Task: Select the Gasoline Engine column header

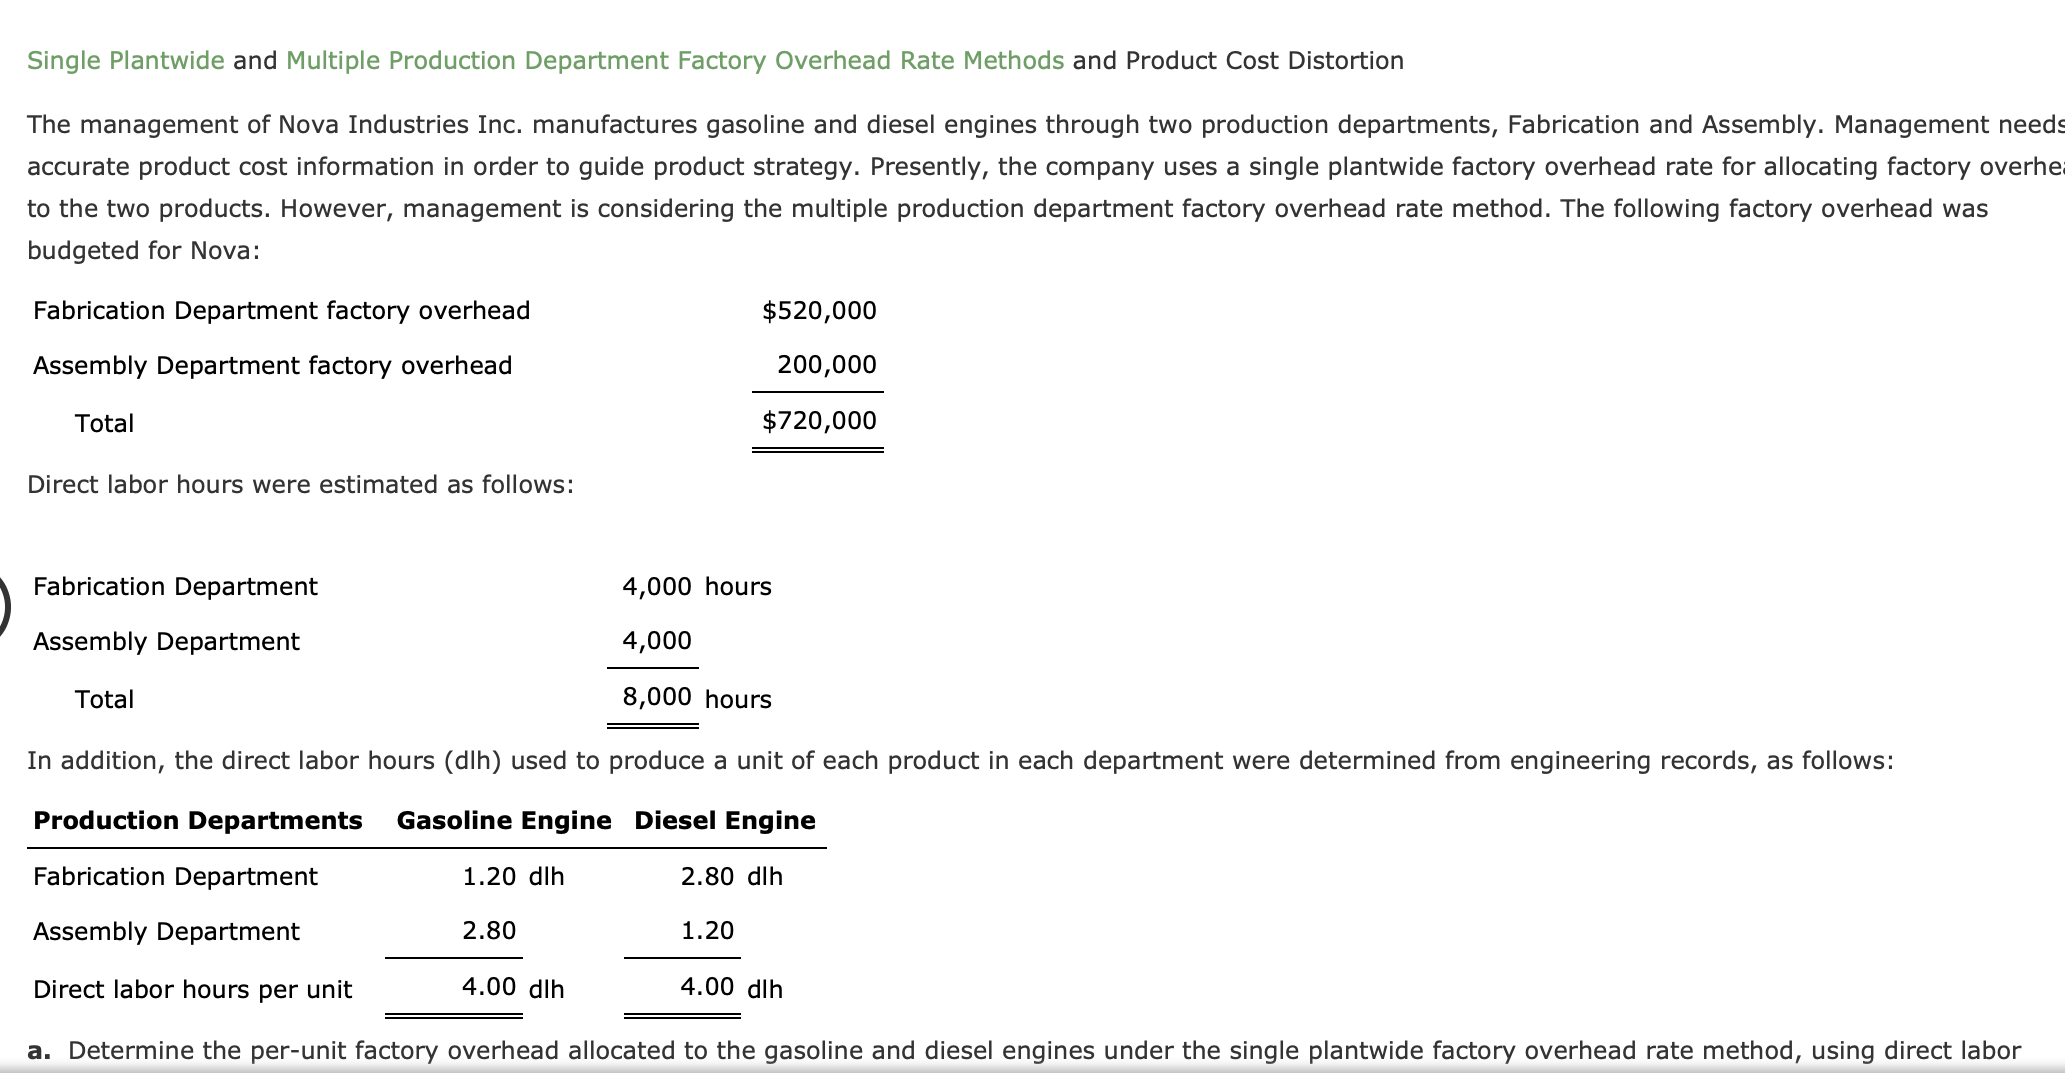Action: [x=504, y=820]
